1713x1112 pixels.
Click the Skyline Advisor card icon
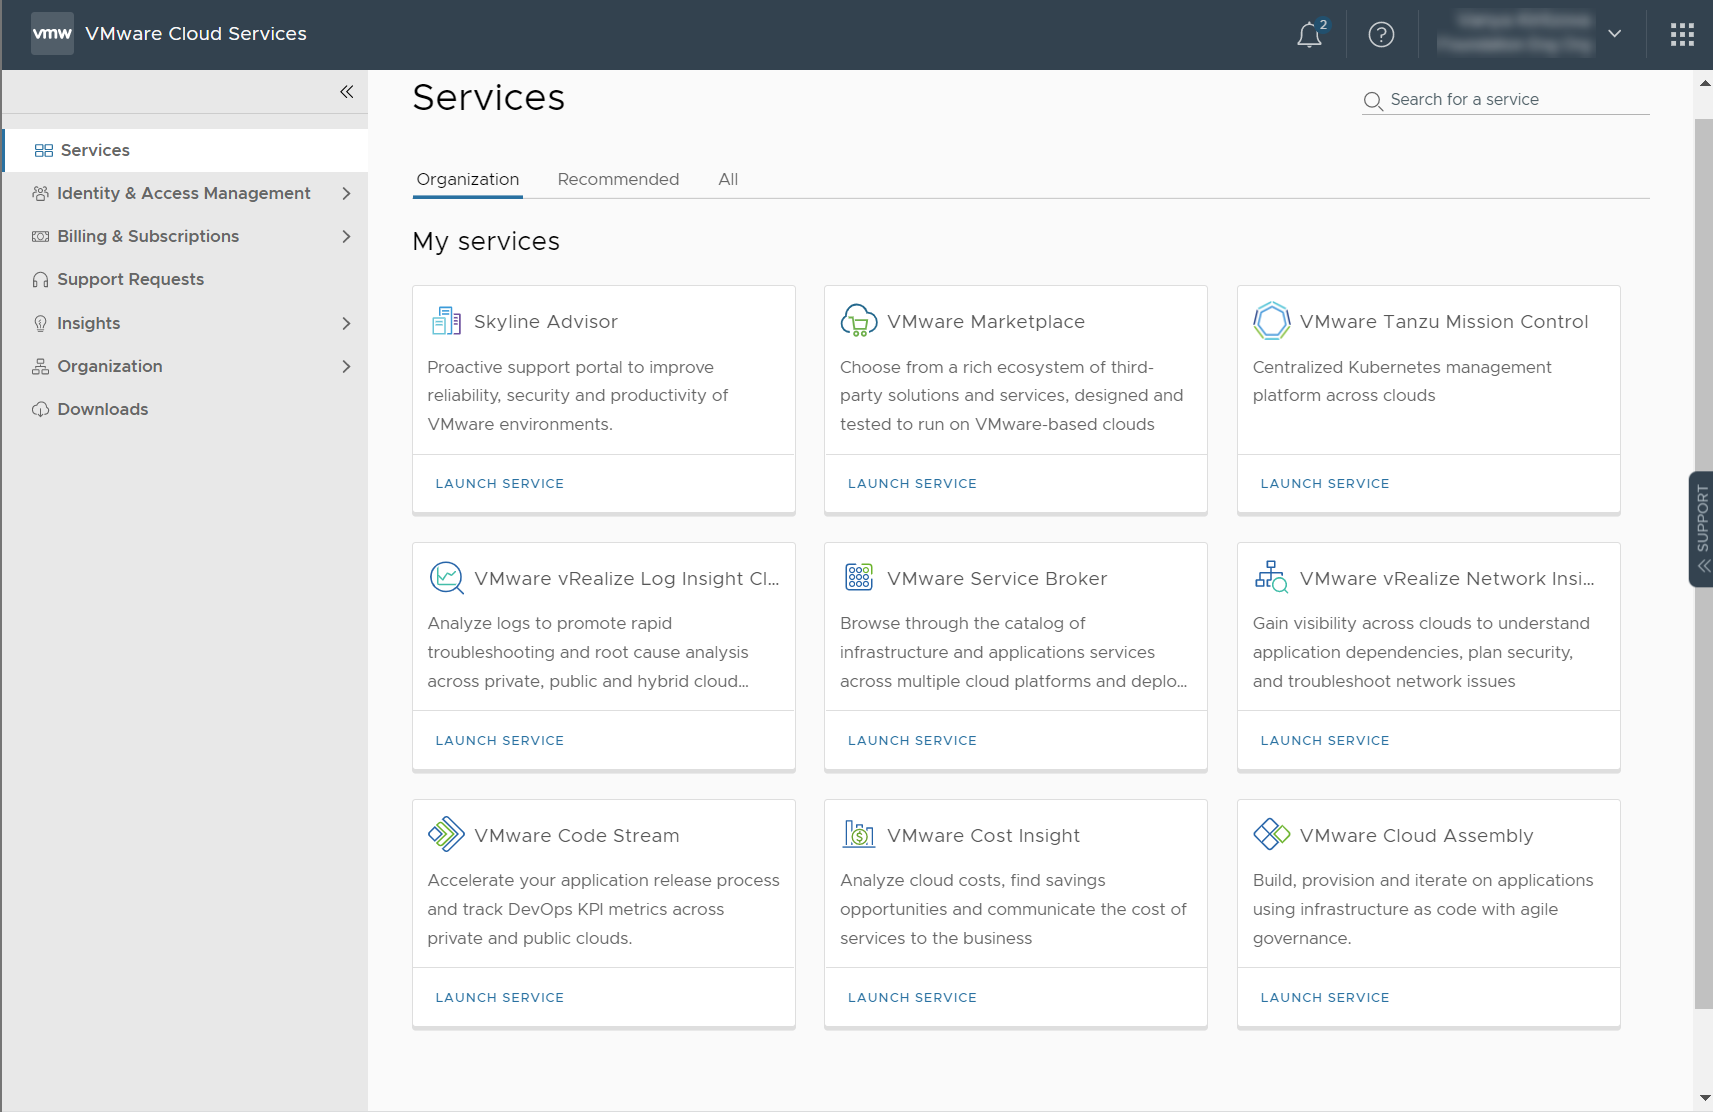click(x=446, y=321)
